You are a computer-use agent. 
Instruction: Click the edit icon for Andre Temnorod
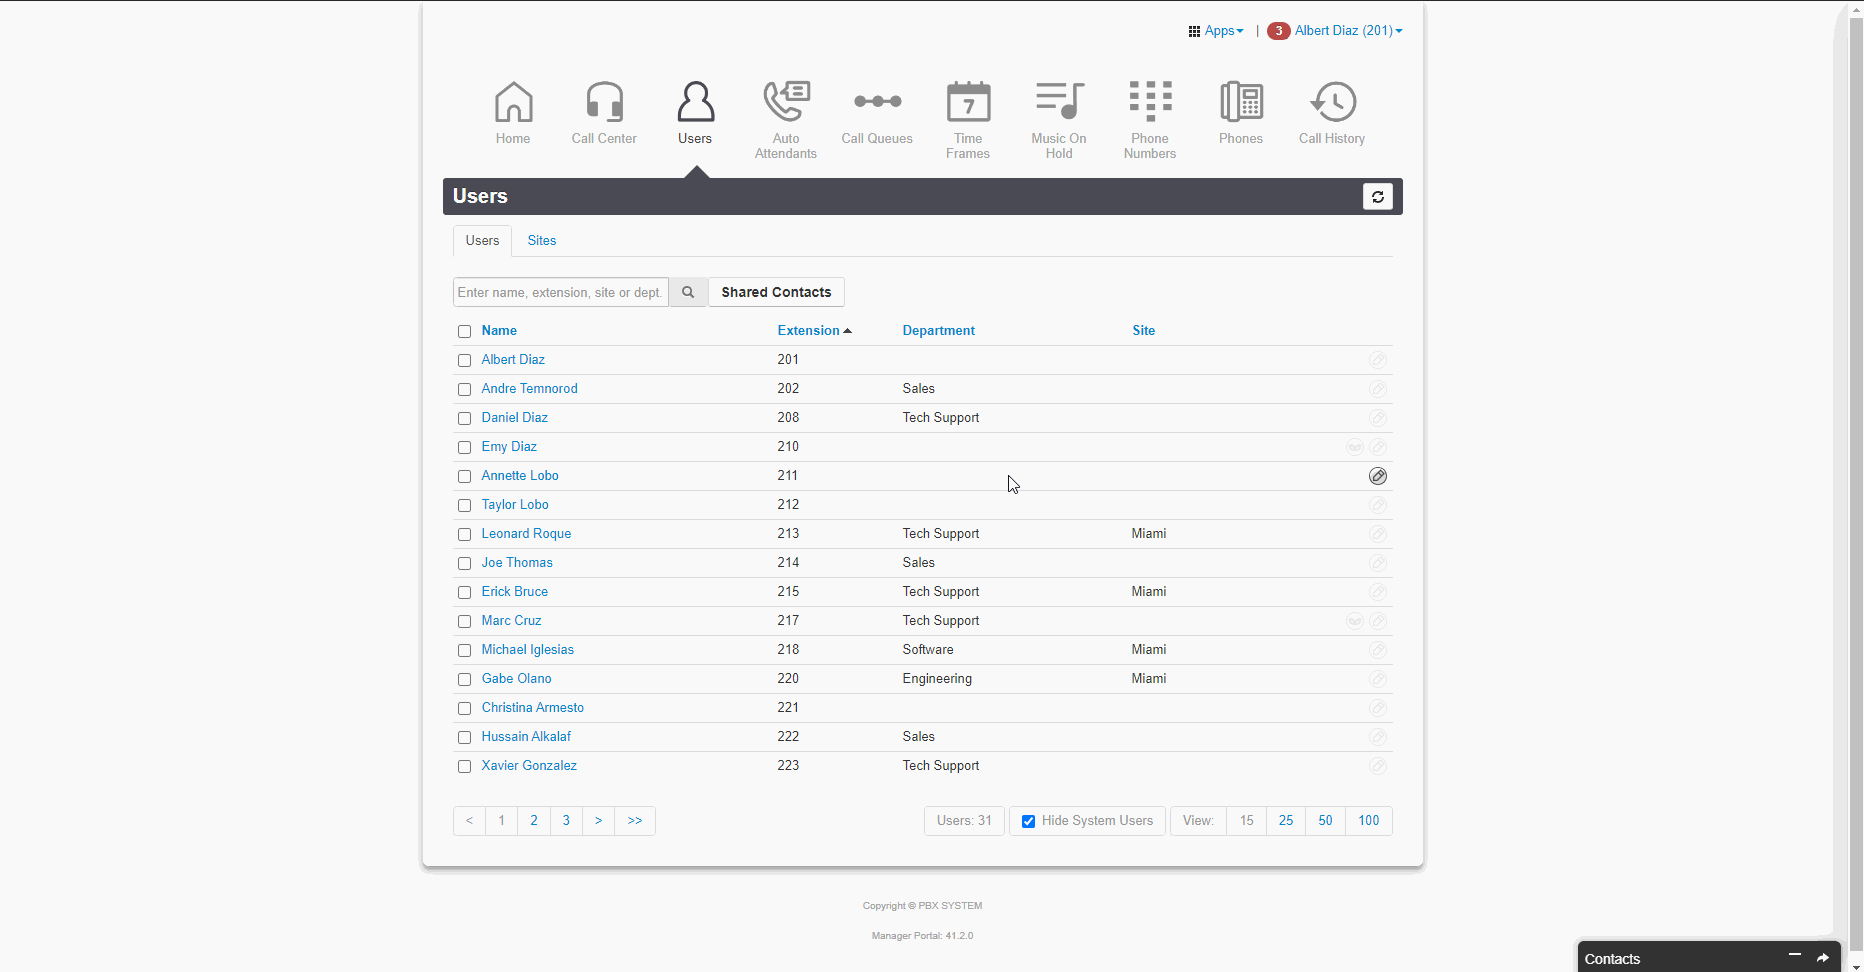point(1378,389)
